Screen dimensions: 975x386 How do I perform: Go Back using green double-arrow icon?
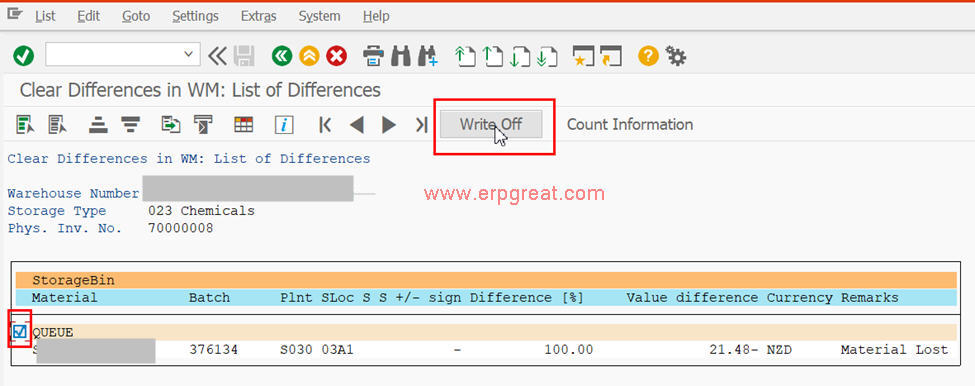[282, 57]
